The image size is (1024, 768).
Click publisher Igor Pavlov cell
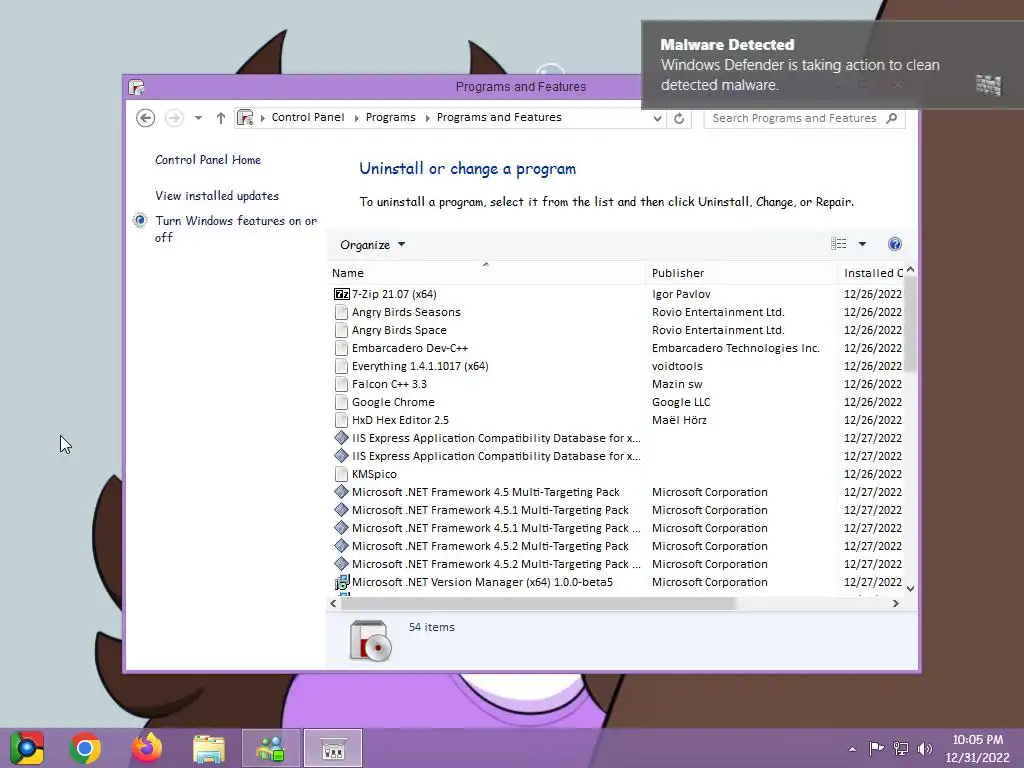tap(681, 294)
